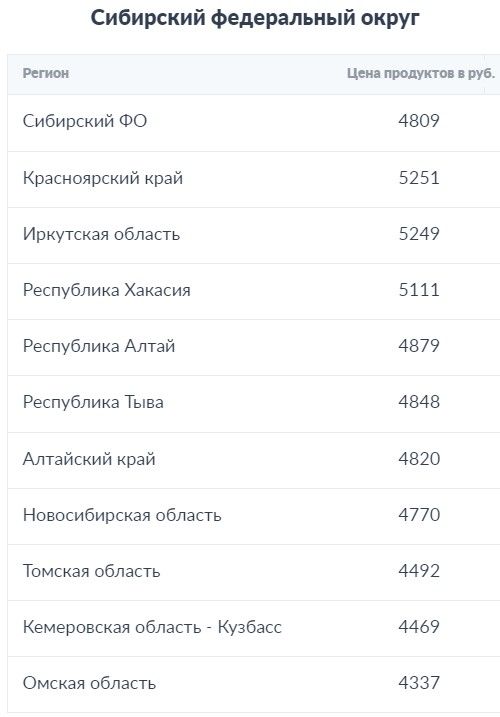
Task: Click 'Республика Тыва' region name
Action: click(93, 402)
